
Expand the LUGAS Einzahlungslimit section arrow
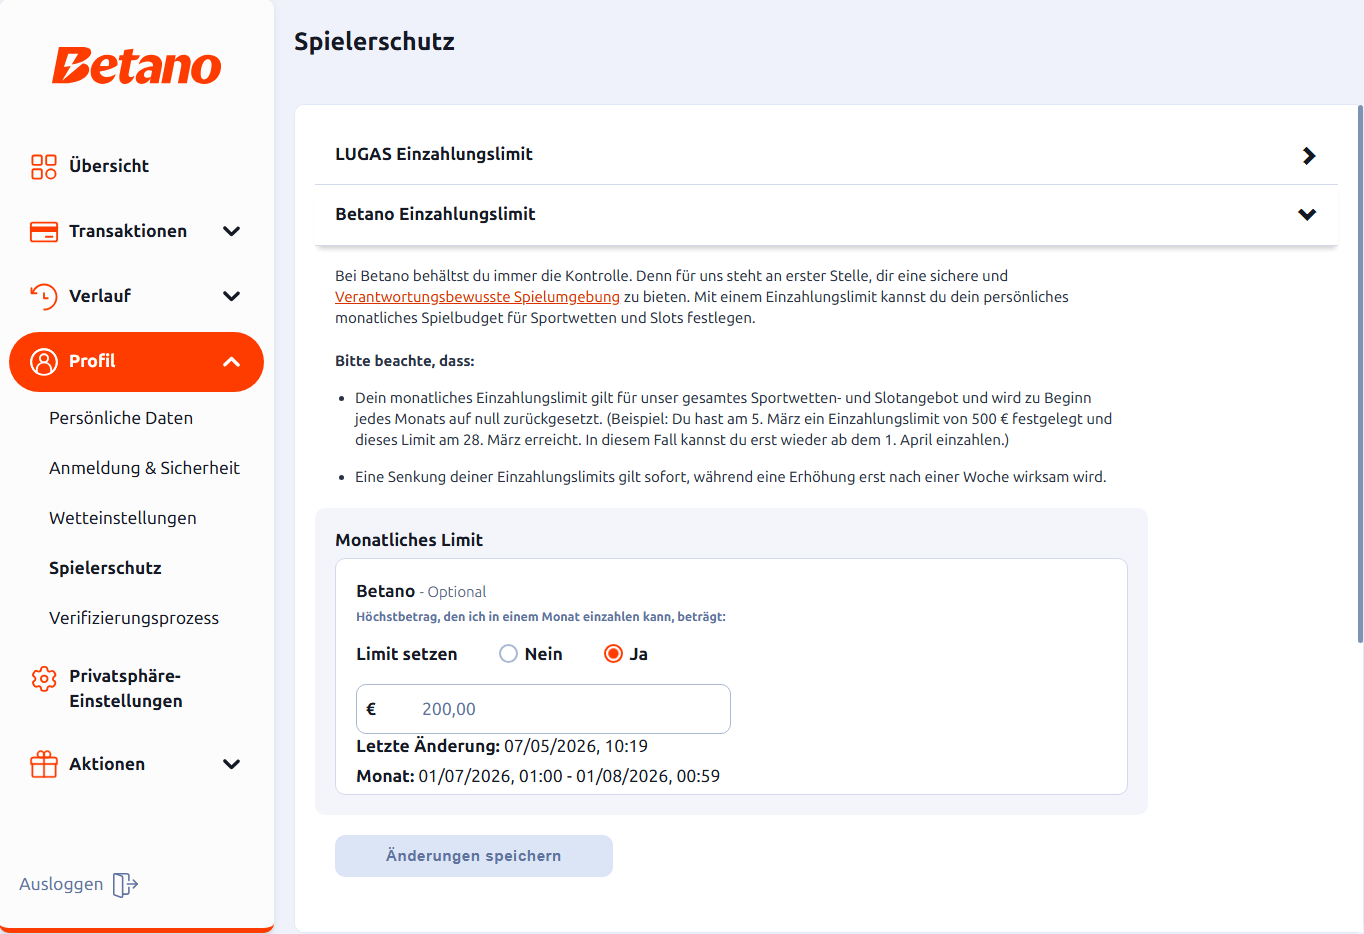[x=1309, y=156]
